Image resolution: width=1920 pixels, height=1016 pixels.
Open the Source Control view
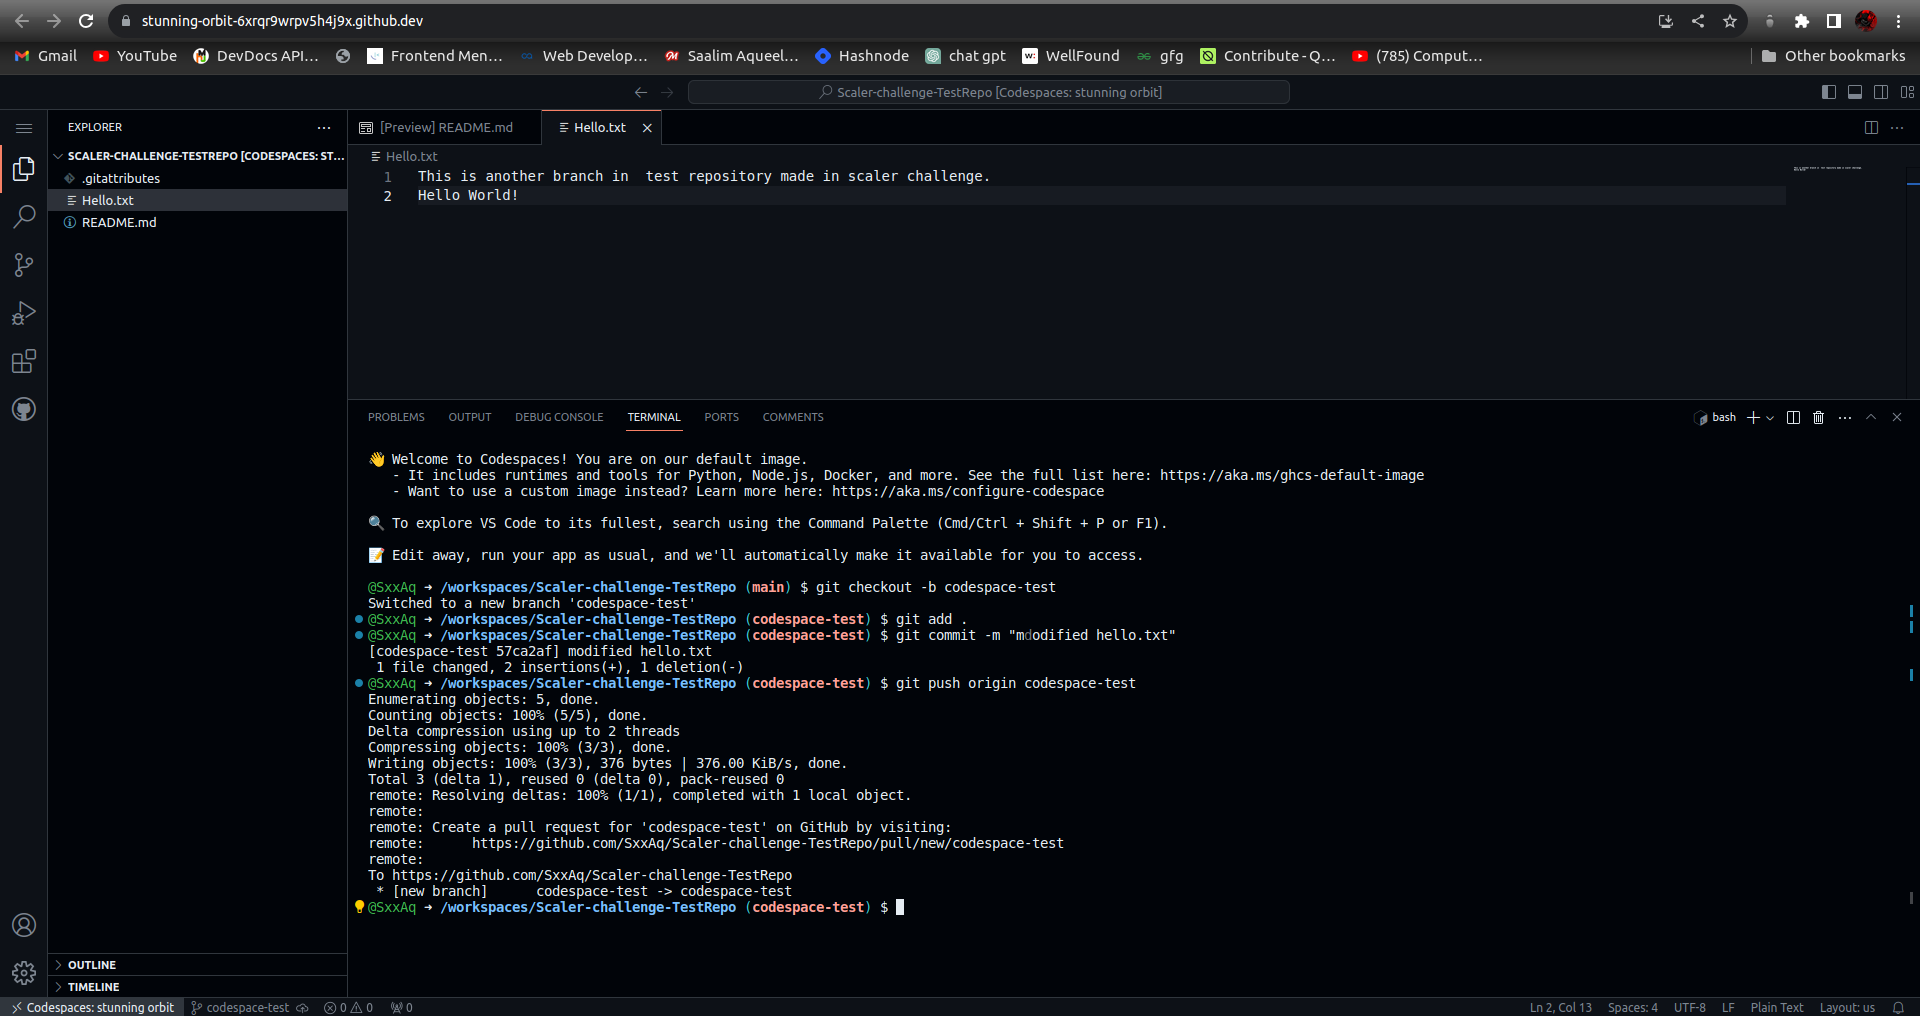(24, 265)
